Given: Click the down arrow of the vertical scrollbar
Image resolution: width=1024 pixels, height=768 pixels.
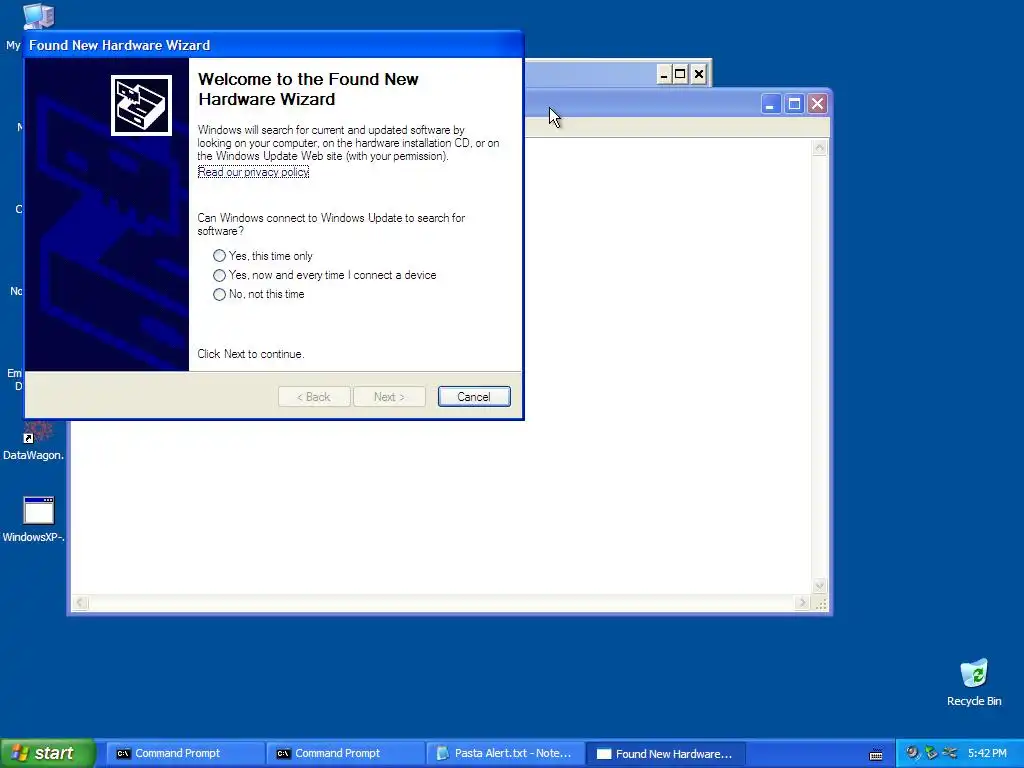Looking at the screenshot, I should click(x=819, y=586).
